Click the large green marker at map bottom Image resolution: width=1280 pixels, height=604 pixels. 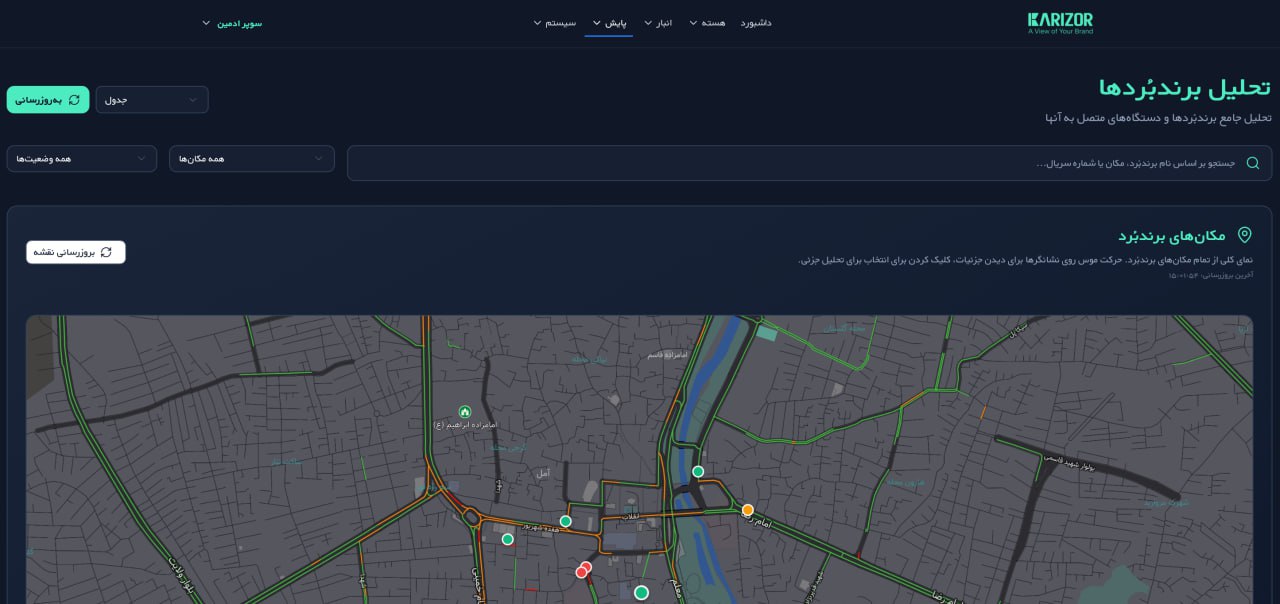(641, 593)
